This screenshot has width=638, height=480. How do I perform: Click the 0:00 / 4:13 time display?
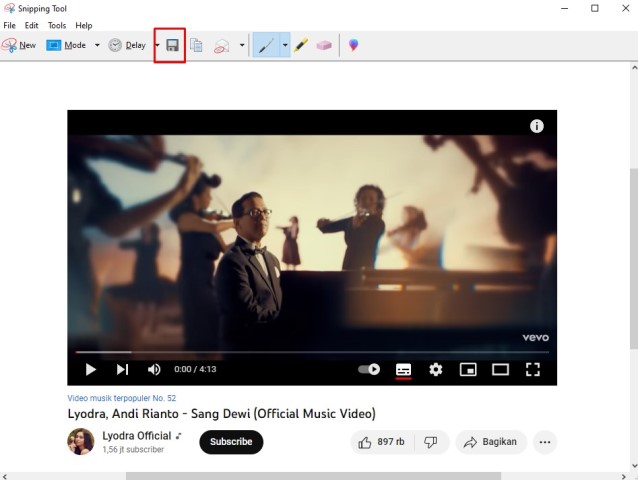195,369
